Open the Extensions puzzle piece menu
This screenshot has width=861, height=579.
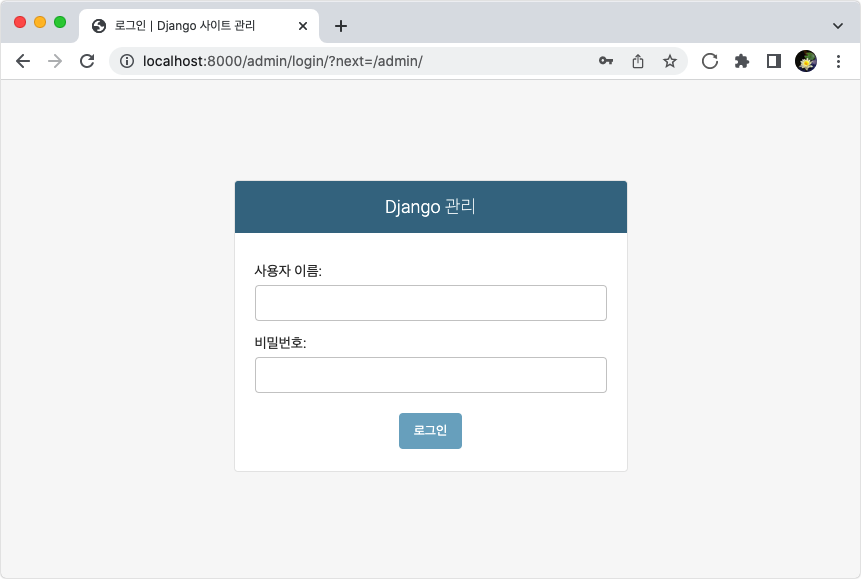(742, 61)
